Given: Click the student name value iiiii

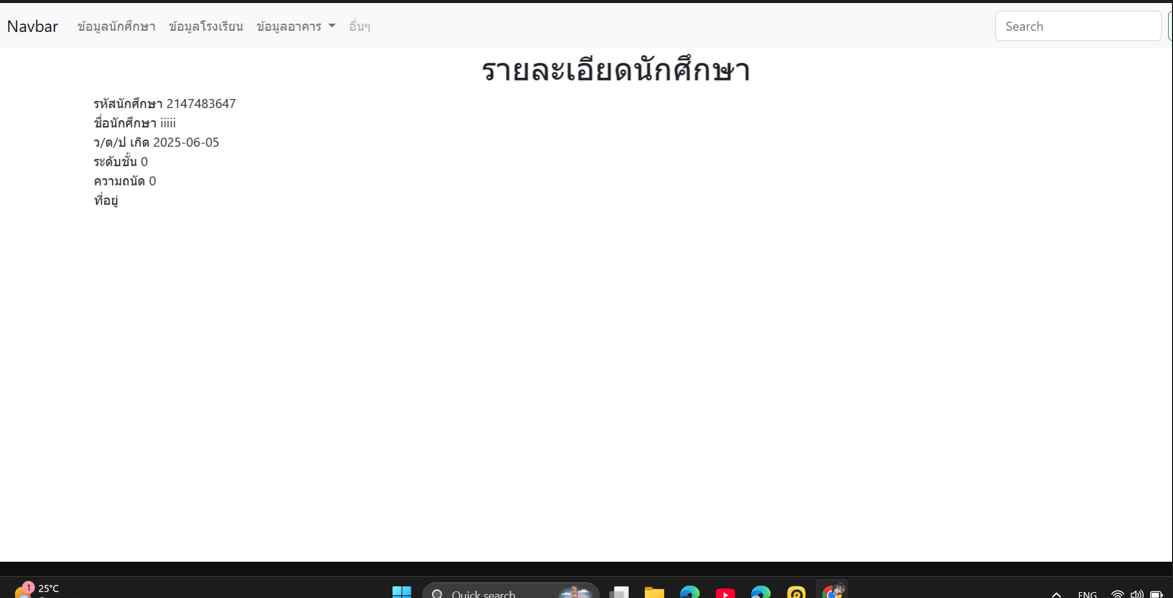Looking at the screenshot, I should tap(168, 123).
